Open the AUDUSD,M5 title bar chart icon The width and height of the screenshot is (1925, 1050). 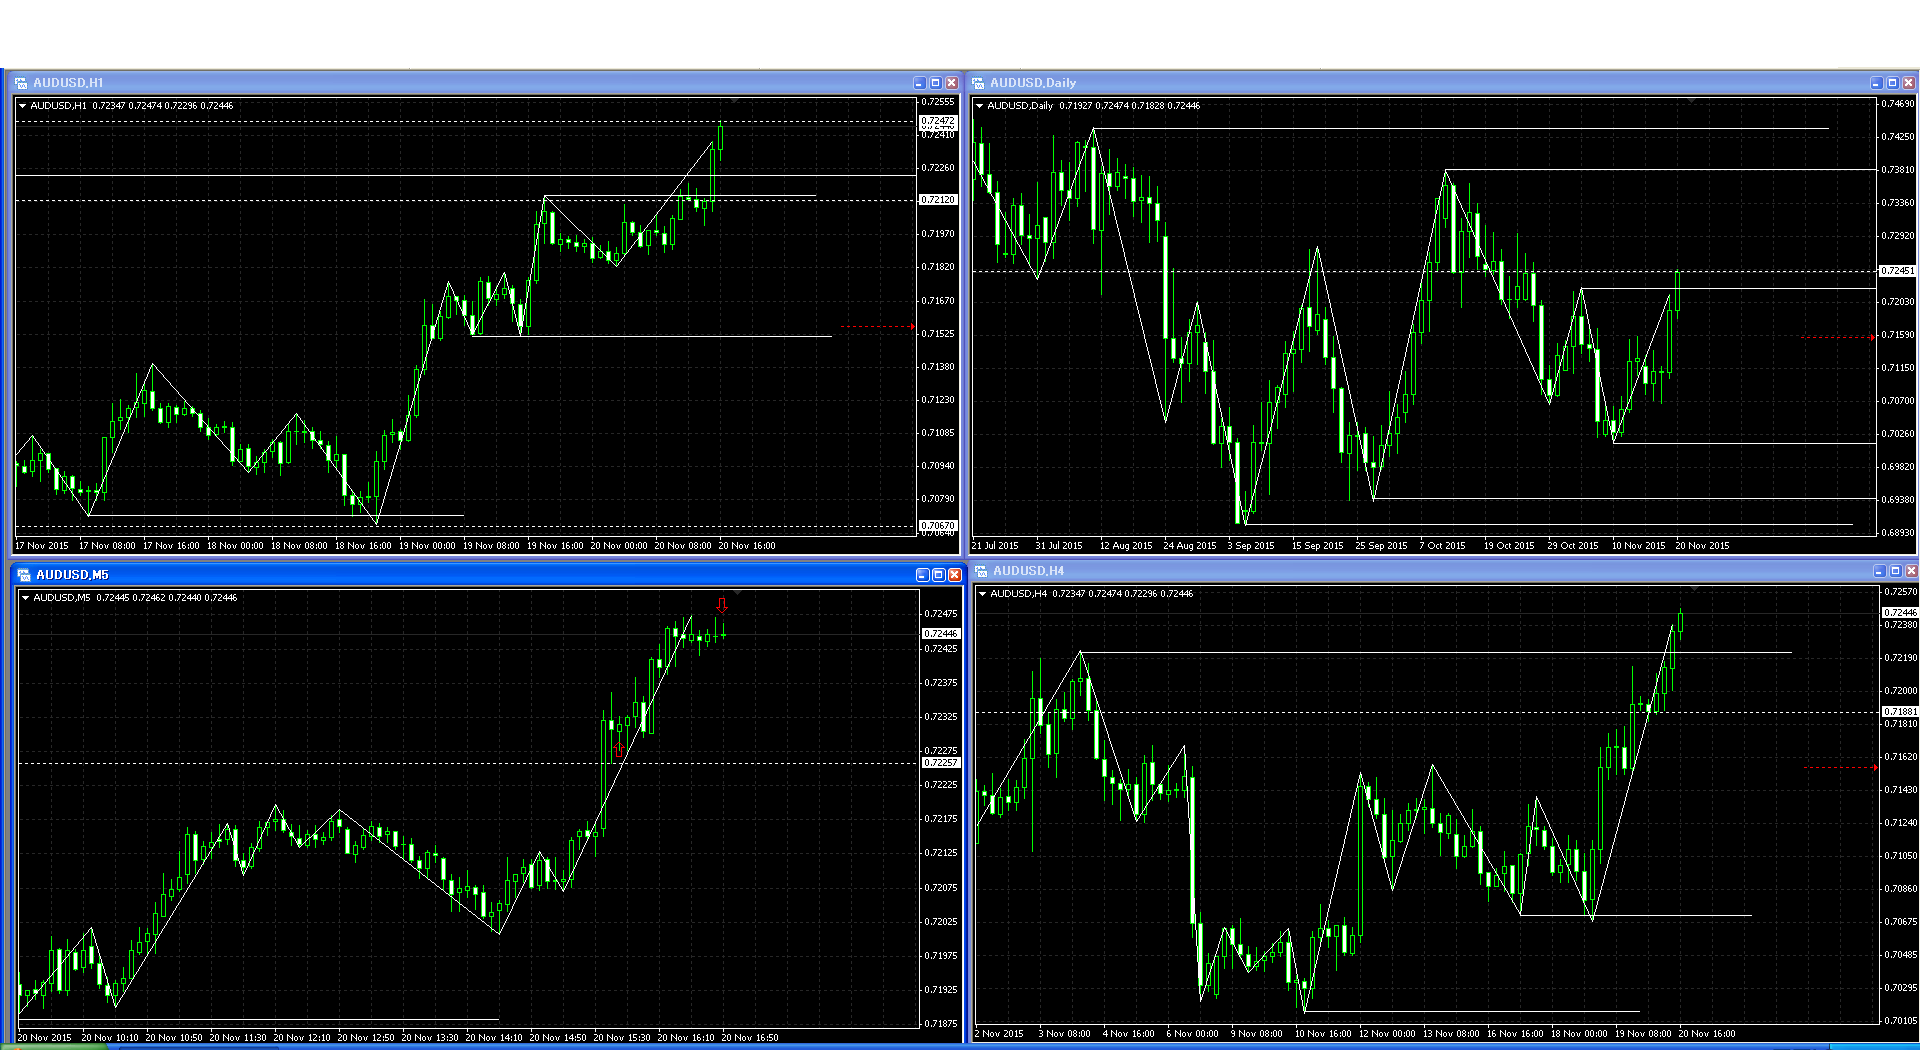pyautogui.click(x=24, y=575)
